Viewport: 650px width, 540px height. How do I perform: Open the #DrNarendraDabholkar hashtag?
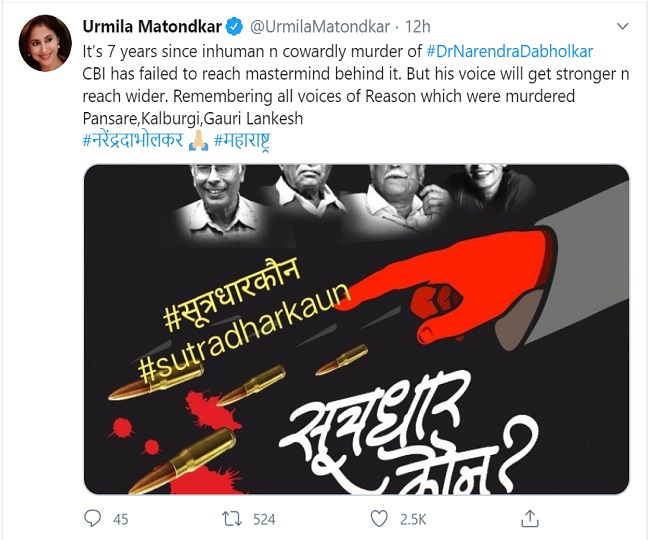(509, 51)
